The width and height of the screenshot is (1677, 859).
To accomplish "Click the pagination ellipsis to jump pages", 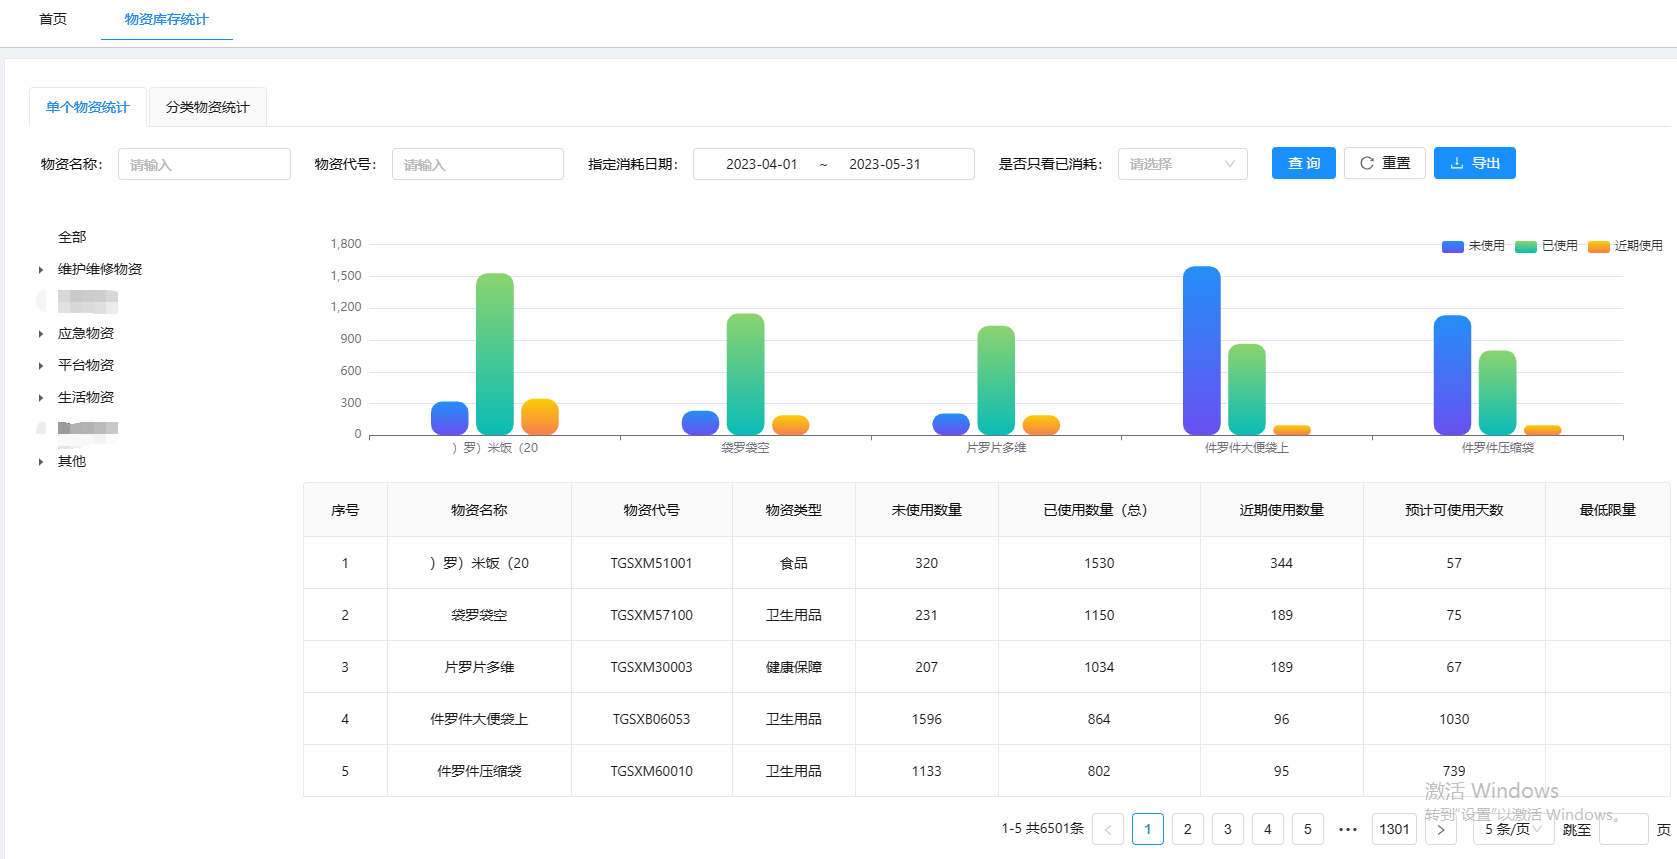I will 1348,829.
